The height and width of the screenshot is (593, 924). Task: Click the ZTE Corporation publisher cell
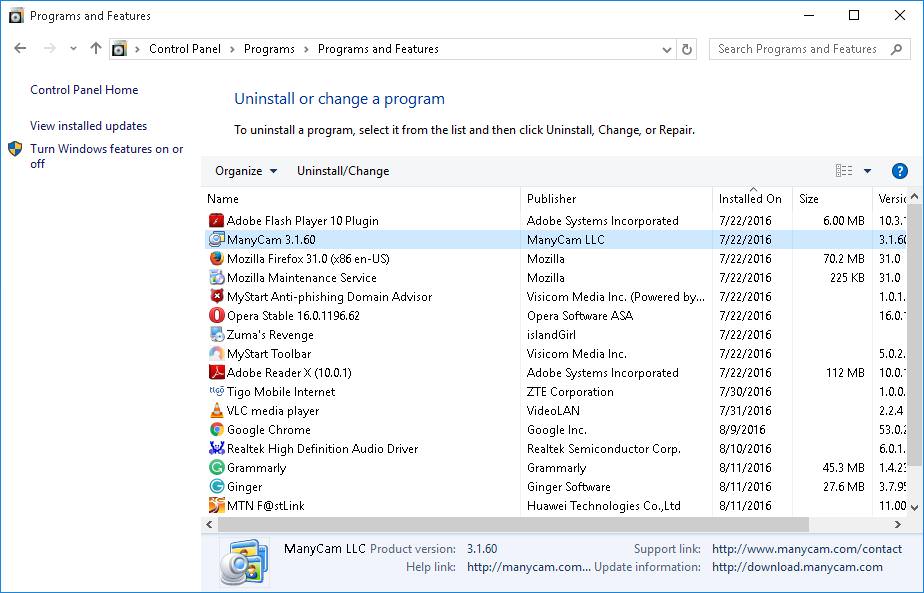point(570,392)
